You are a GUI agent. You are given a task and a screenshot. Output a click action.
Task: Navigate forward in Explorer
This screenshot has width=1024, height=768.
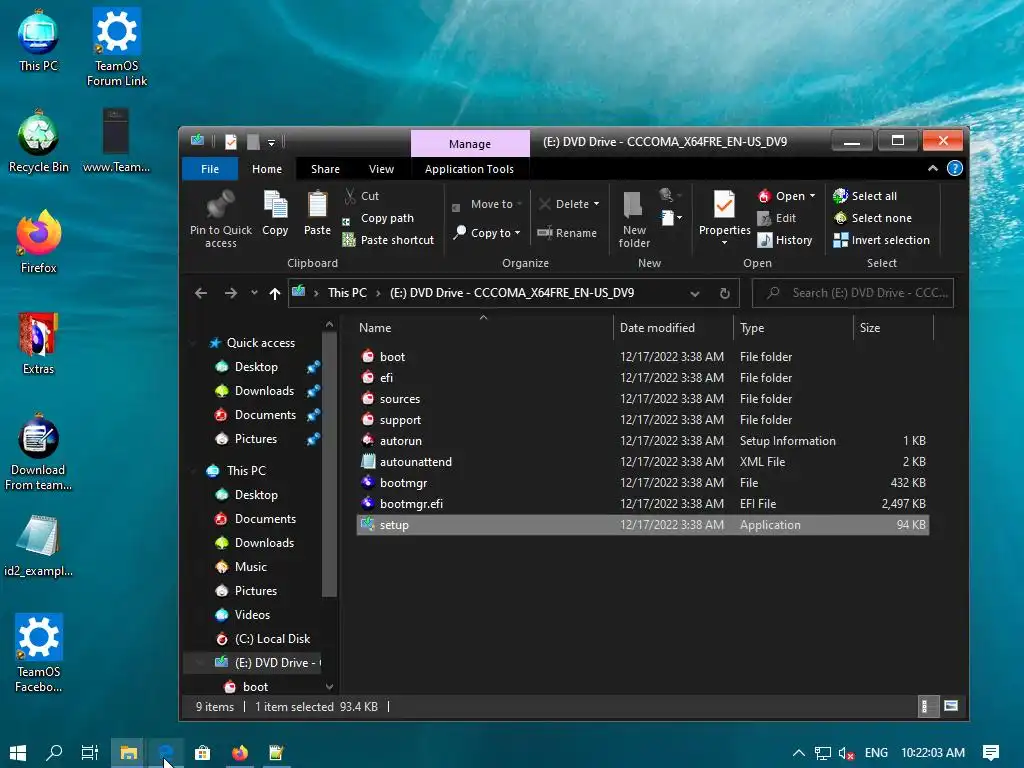[231, 293]
